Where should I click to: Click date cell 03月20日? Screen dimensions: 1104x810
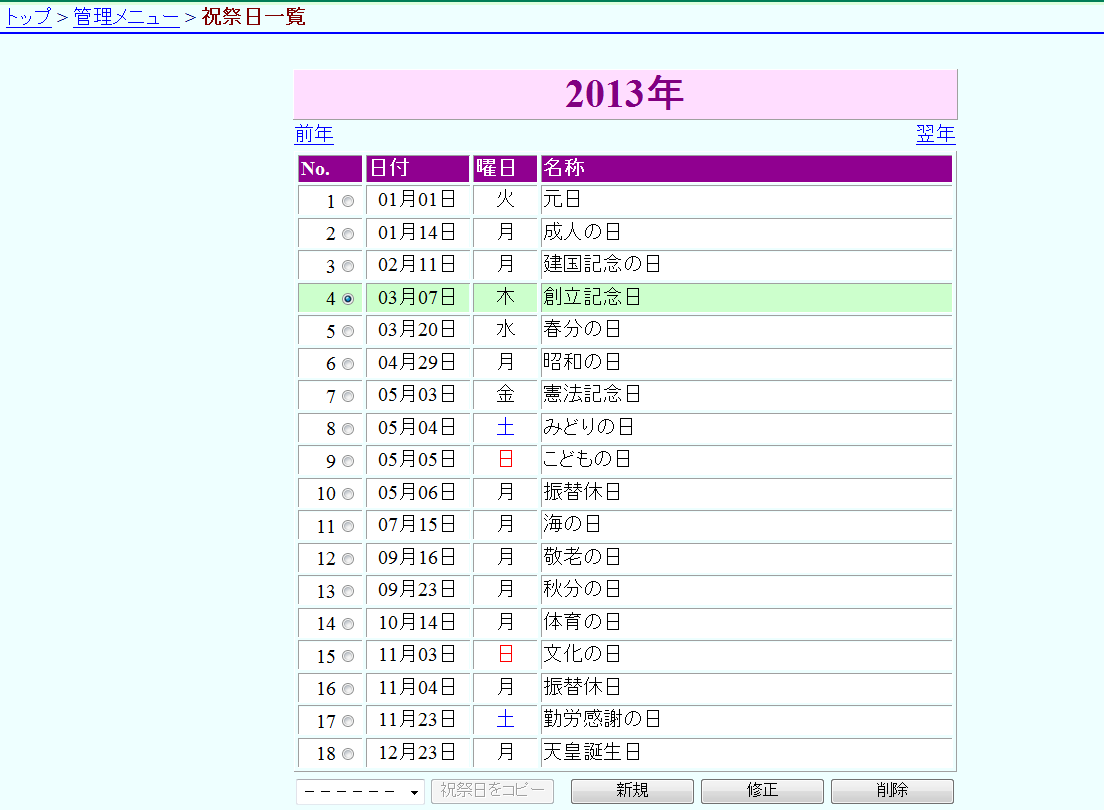pos(418,330)
